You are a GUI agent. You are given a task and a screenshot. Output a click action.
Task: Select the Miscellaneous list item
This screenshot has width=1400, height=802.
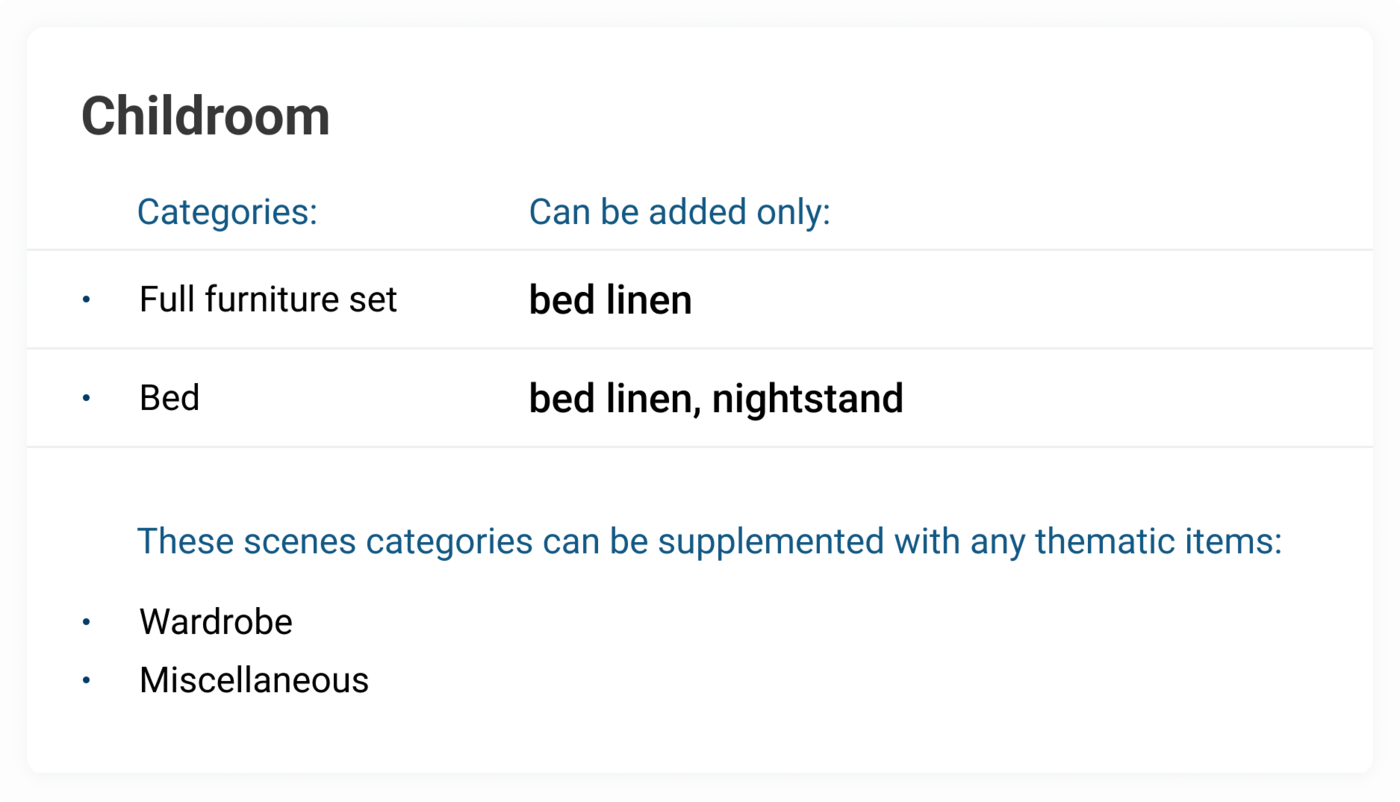click(x=254, y=680)
